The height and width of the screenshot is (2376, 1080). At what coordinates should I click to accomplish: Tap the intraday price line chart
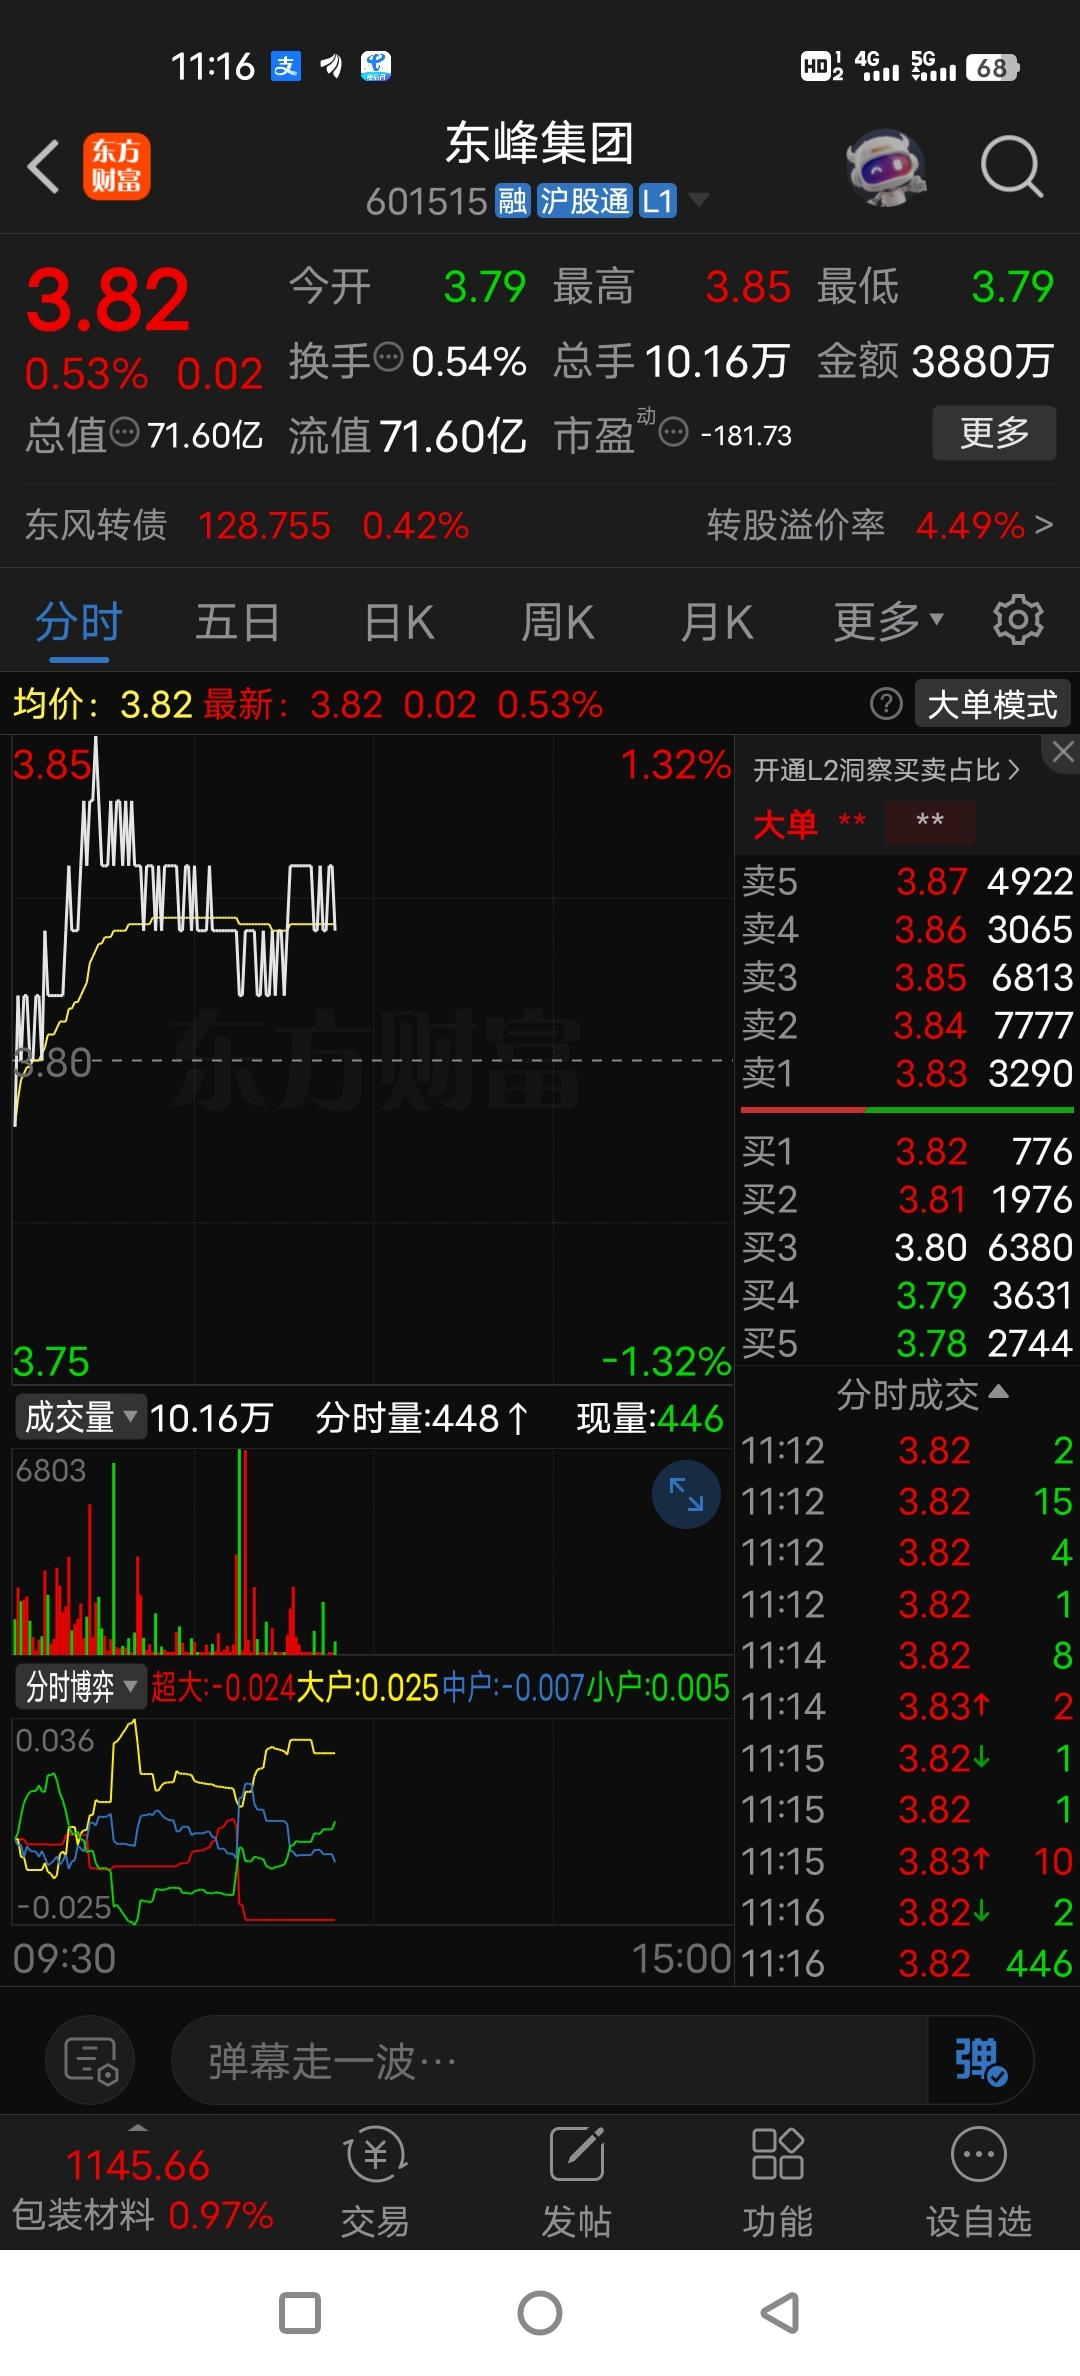(x=372, y=1060)
